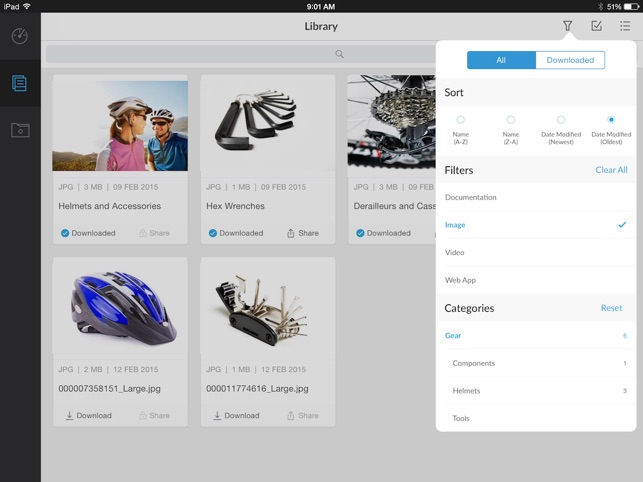The height and width of the screenshot is (482, 643).
Task: Select the Helmets subcategory
Action: click(x=536, y=391)
